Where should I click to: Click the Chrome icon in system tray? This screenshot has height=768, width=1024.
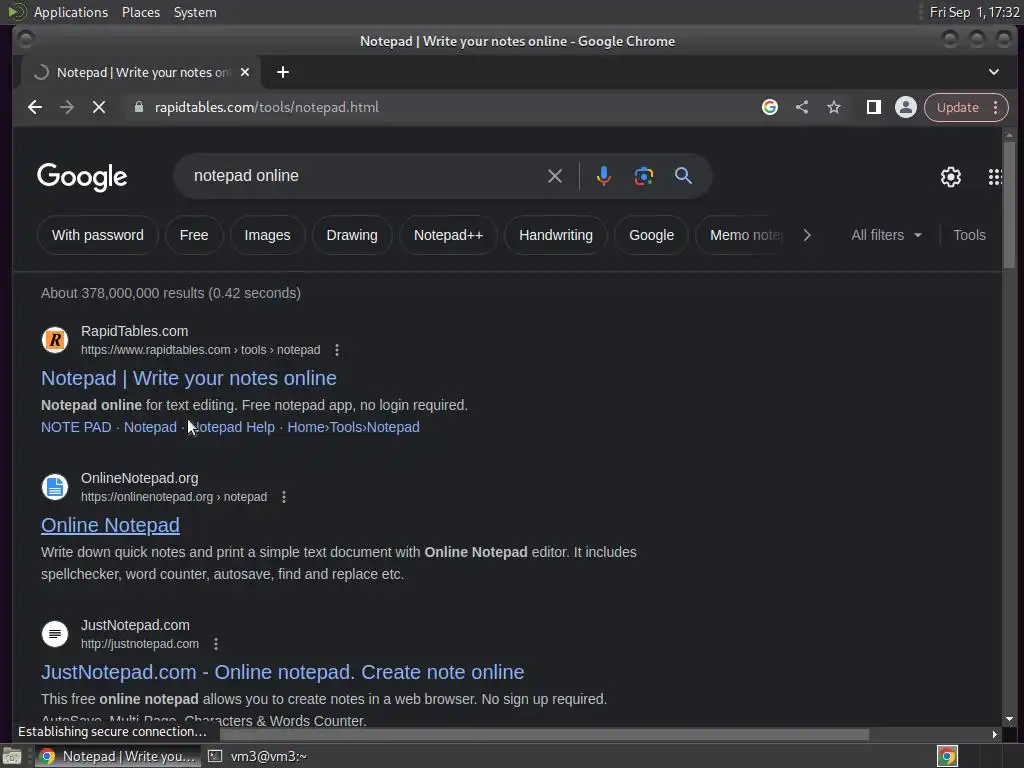[x=947, y=756]
